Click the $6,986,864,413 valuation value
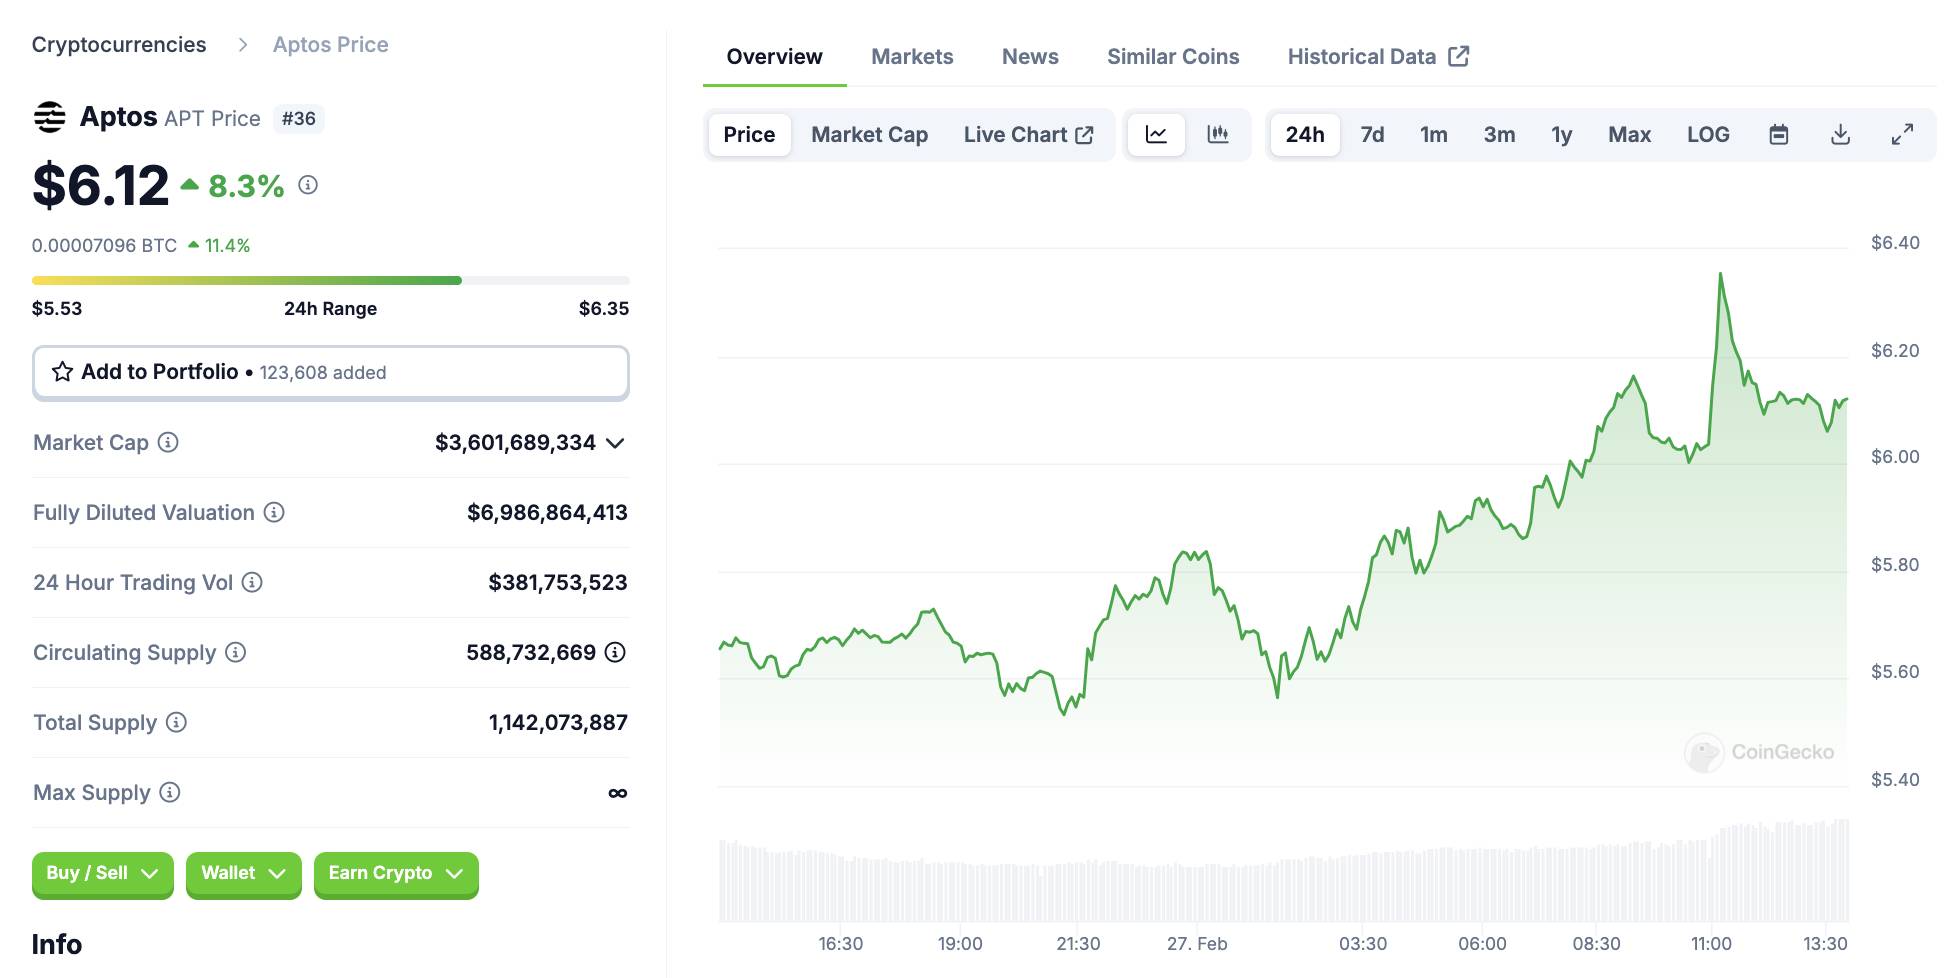This screenshot has width=1952, height=978. pyautogui.click(x=547, y=513)
